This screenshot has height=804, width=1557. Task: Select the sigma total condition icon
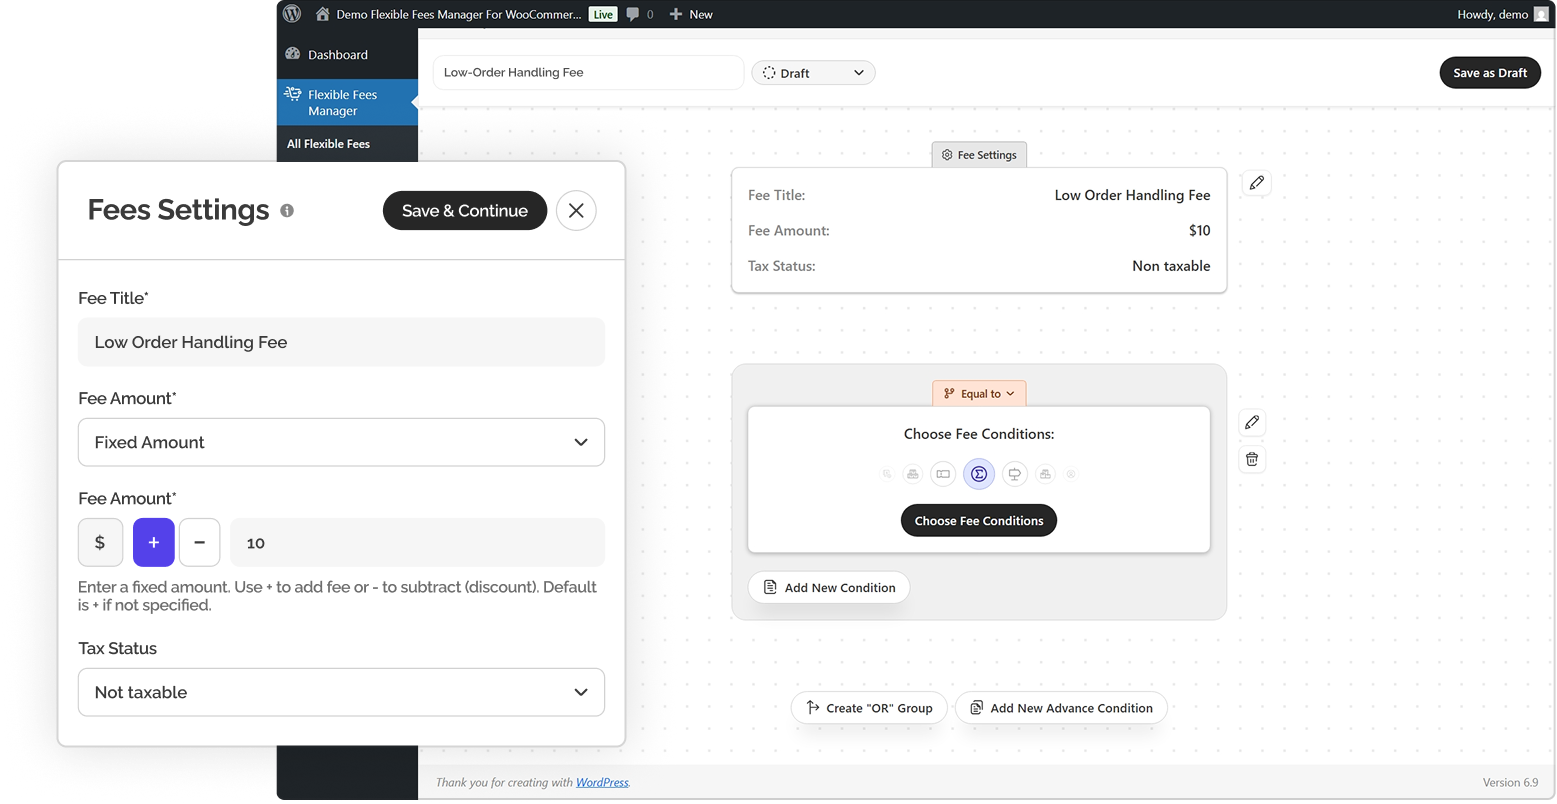(x=979, y=474)
